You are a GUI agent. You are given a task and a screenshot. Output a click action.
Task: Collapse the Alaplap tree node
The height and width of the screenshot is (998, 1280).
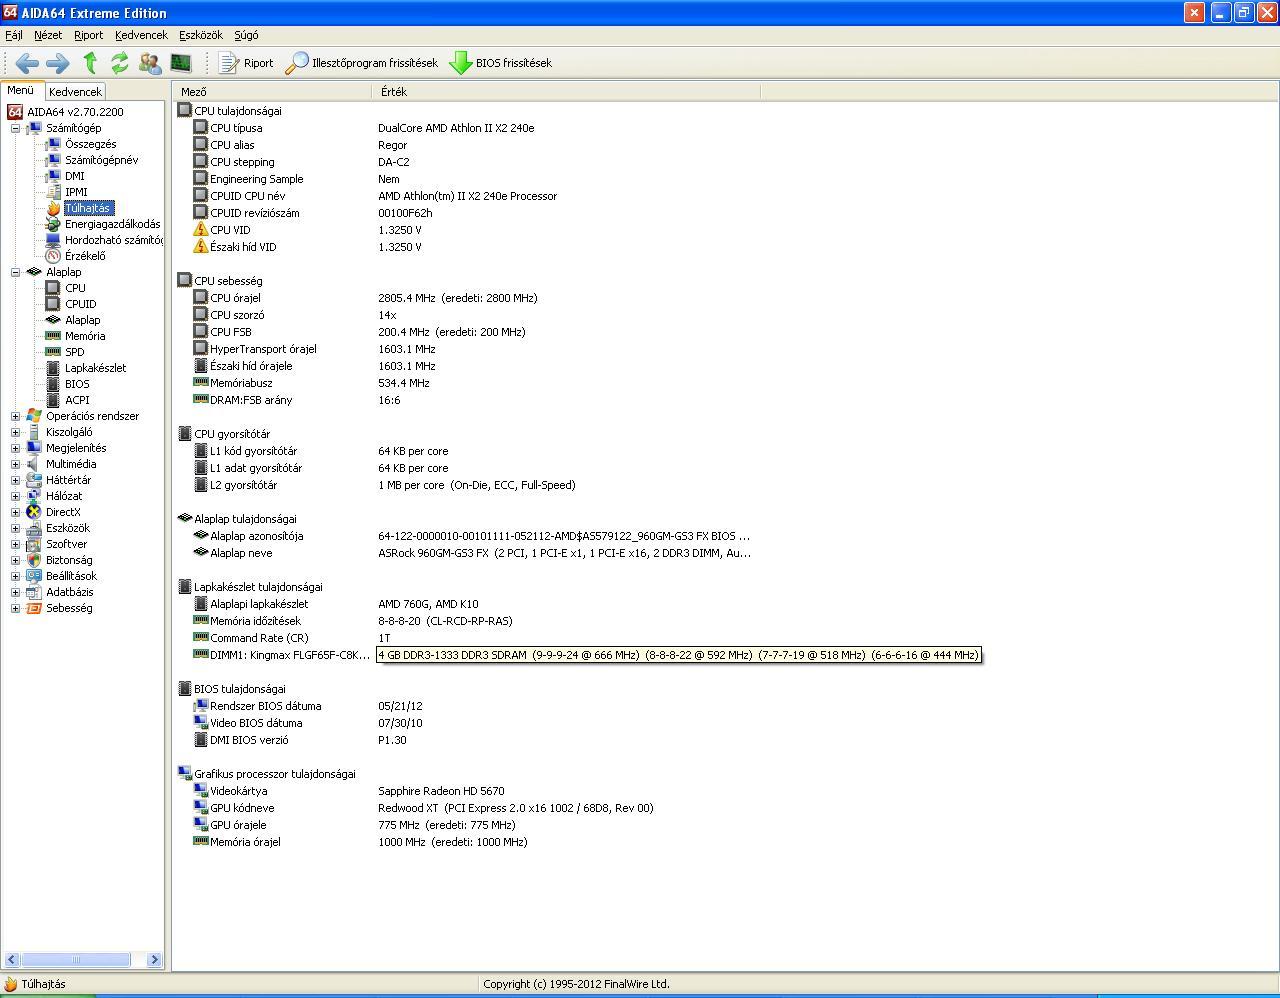click(15, 272)
